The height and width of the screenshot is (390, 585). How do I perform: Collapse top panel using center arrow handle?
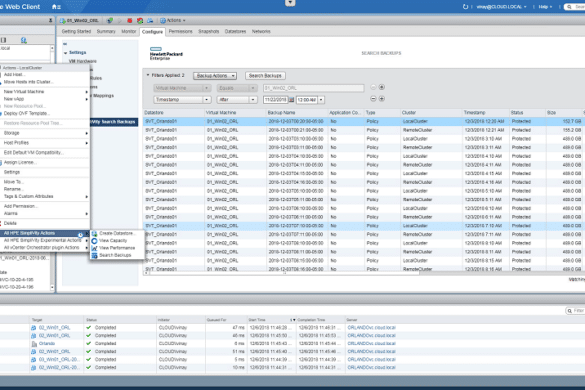coord(290,3)
